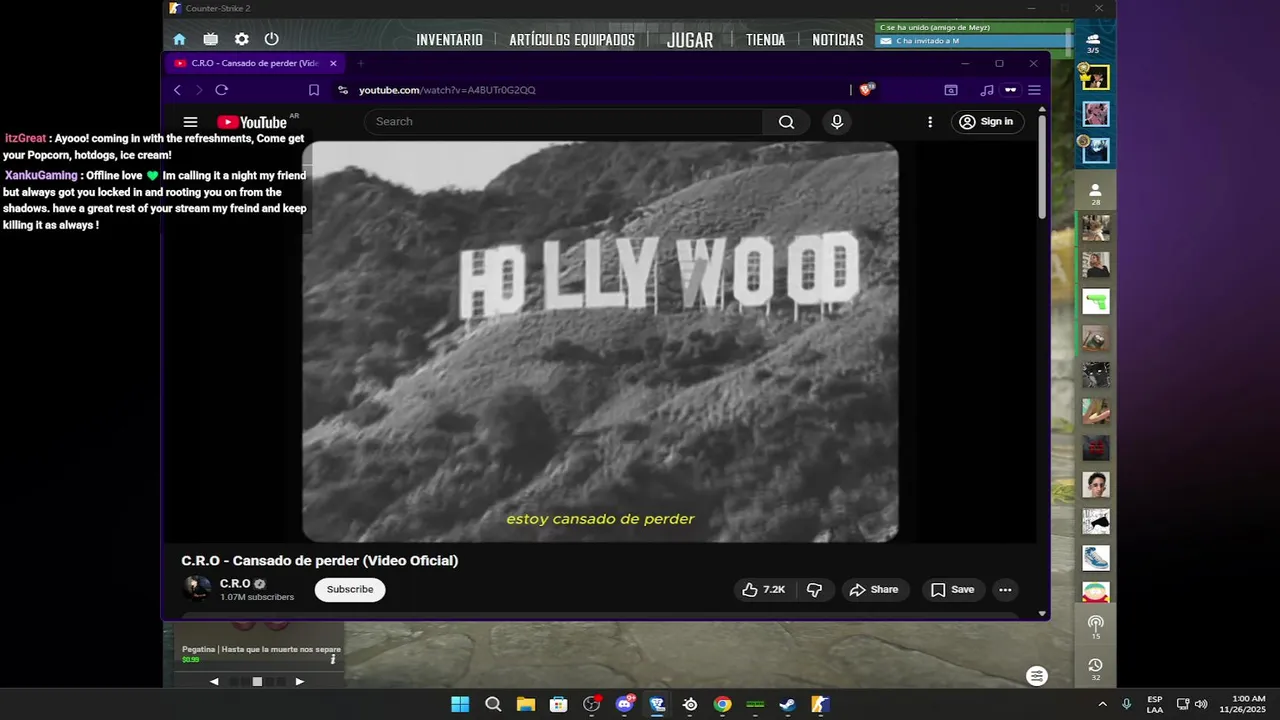Open Pegatina item info icon
This screenshot has height=720, width=1280.
[x=333, y=659]
